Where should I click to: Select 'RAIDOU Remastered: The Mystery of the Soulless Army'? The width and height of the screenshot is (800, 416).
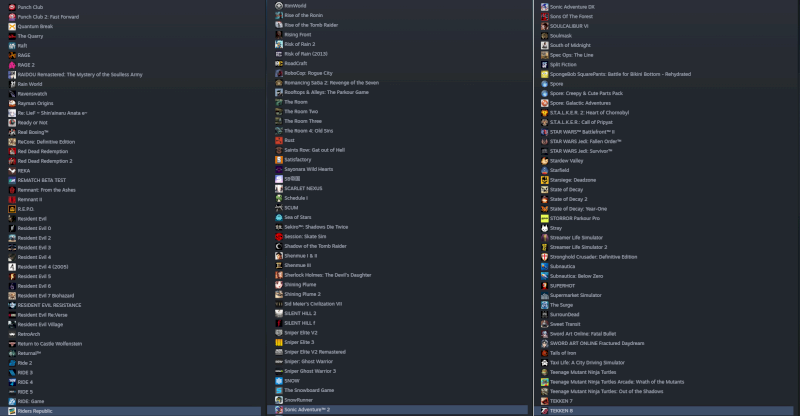click(x=80, y=75)
